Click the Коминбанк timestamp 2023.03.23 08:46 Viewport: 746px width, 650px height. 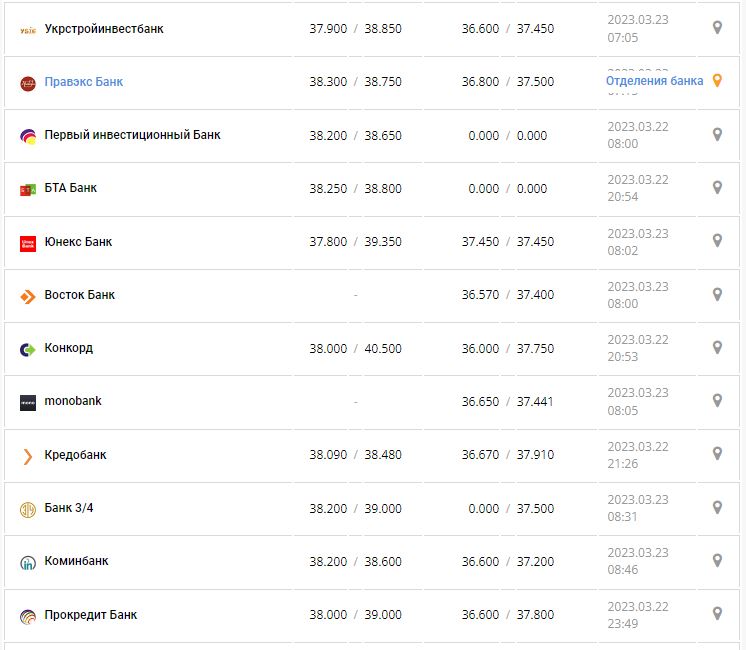coord(637,561)
